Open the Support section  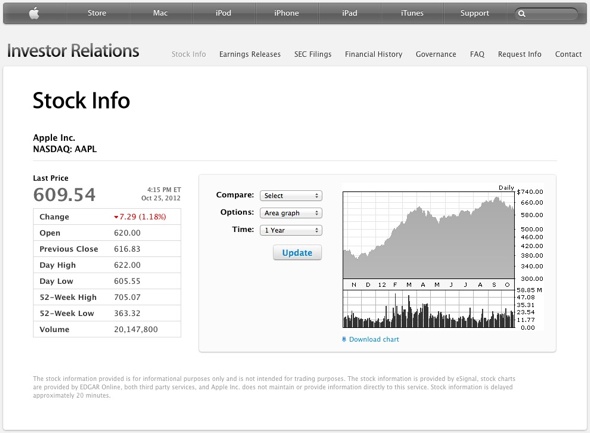tap(475, 13)
